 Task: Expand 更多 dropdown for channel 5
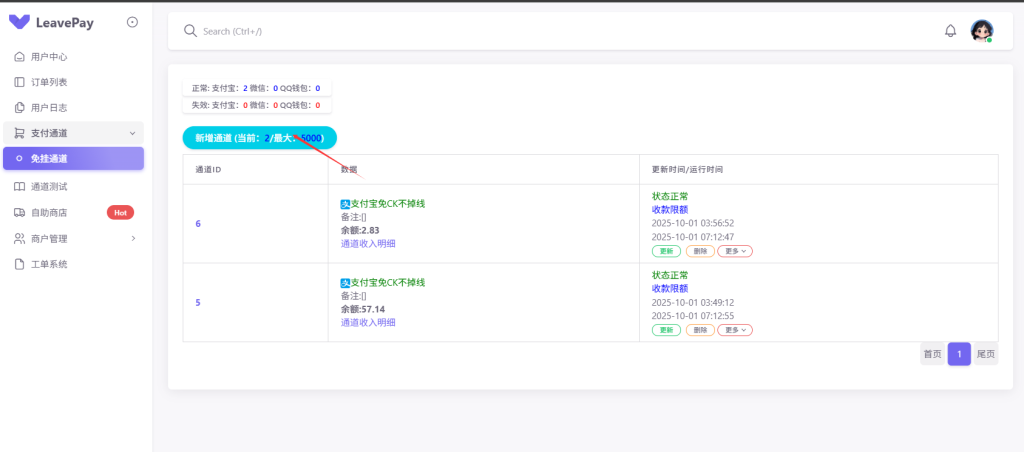tap(736, 330)
